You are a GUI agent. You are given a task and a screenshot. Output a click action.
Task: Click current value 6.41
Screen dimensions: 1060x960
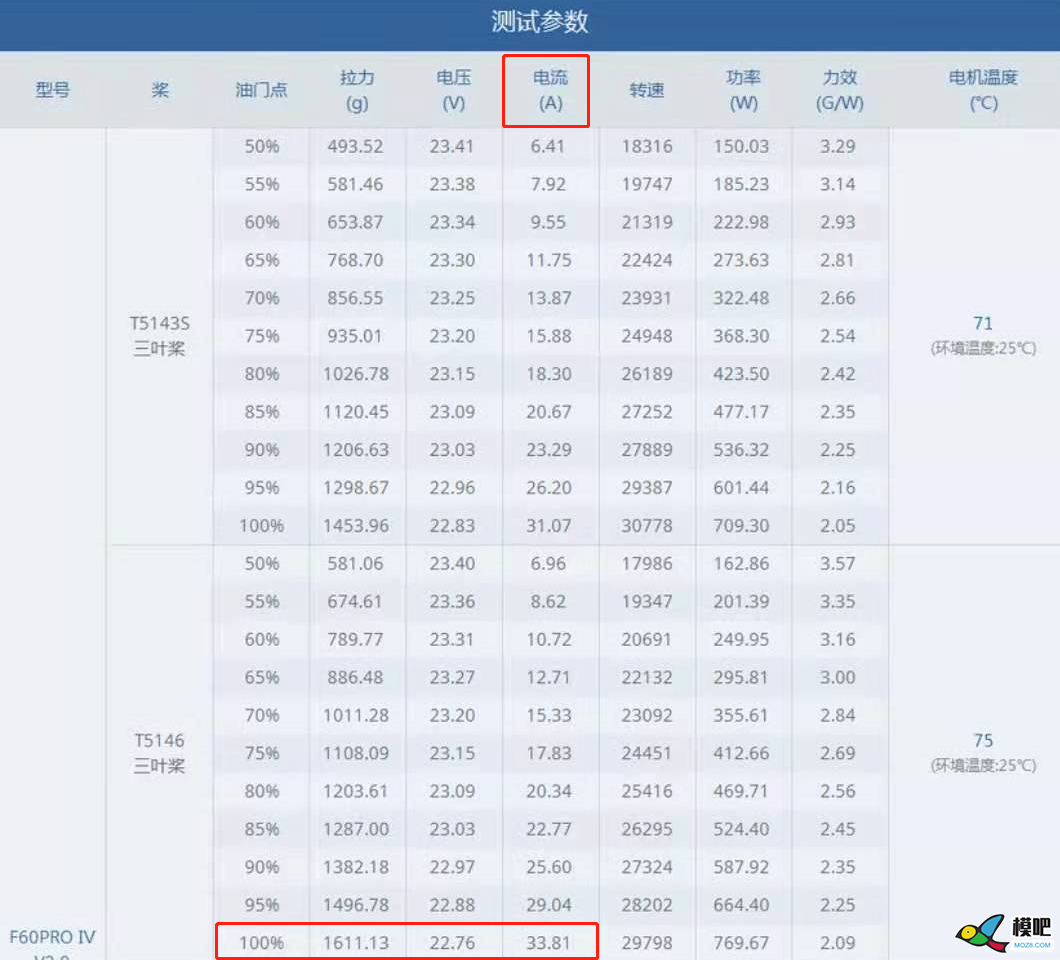pyautogui.click(x=548, y=146)
